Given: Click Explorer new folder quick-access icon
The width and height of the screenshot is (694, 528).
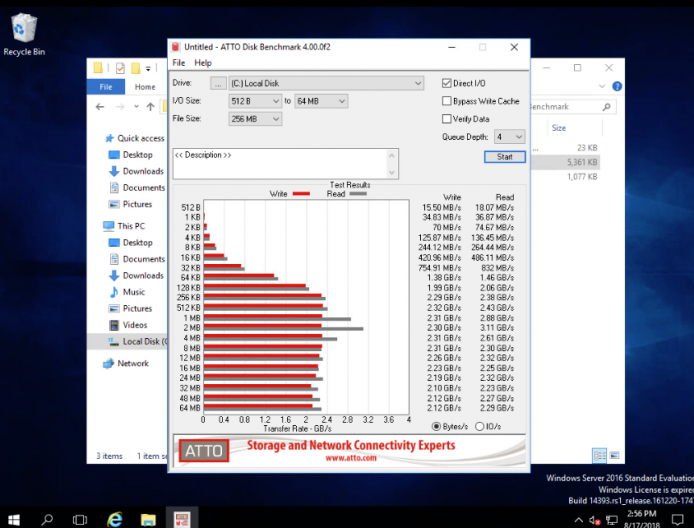Looking at the screenshot, I should click(x=136, y=69).
